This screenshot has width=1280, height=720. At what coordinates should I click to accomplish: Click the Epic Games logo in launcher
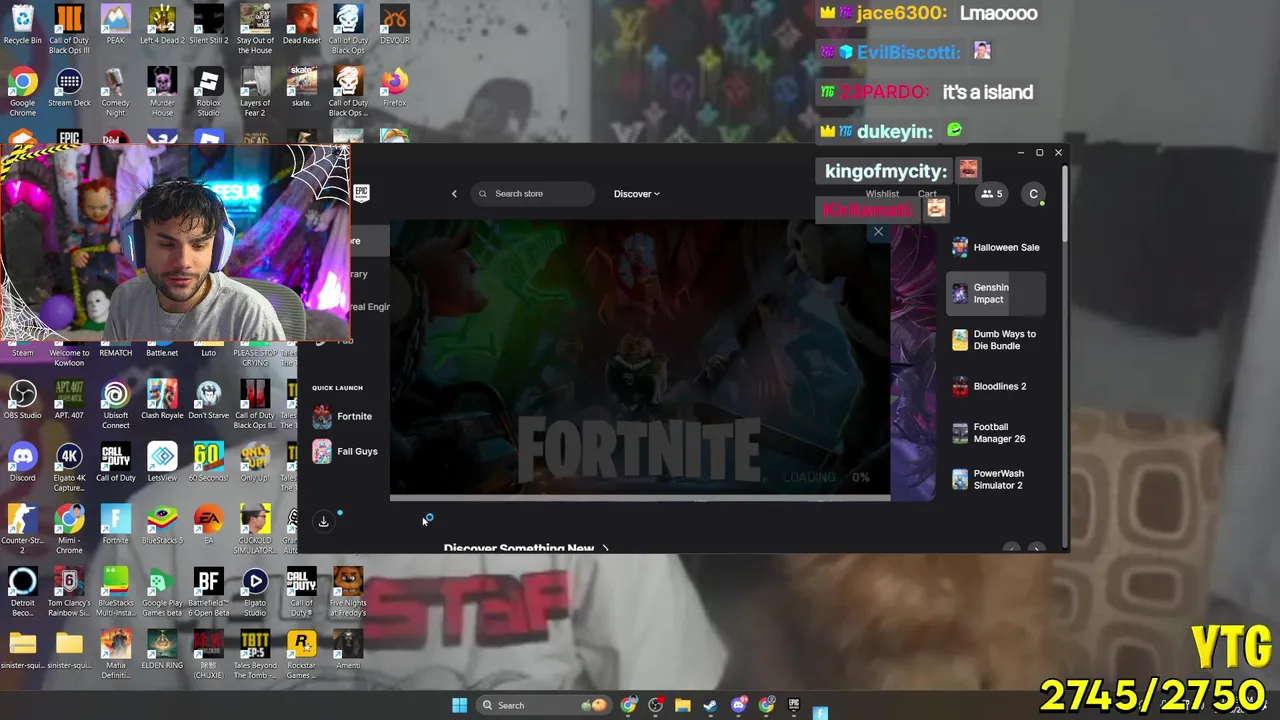(x=362, y=193)
